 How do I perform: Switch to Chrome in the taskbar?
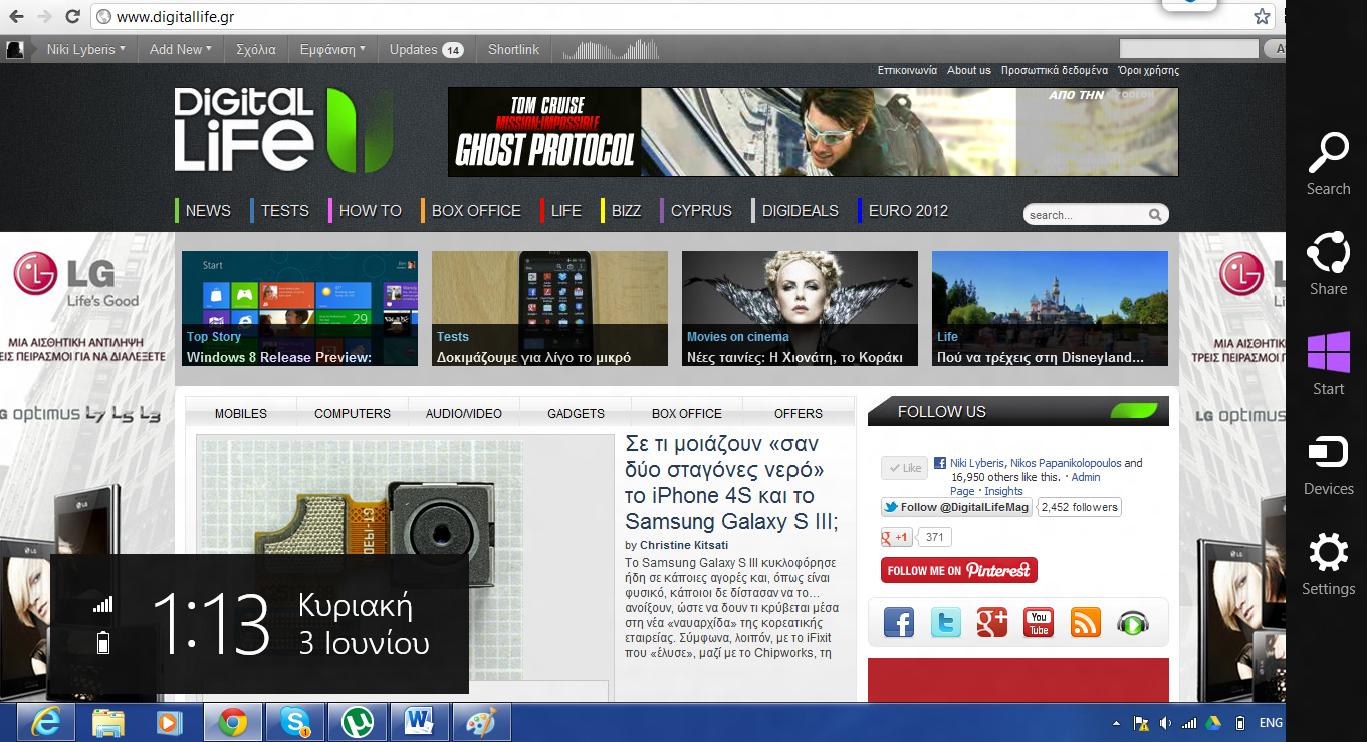233,722
